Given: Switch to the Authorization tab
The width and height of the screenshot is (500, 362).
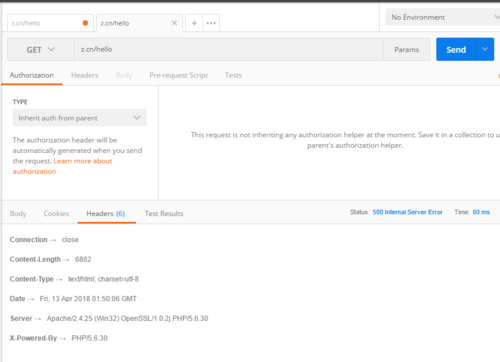Looking at the screenshot, I should [x=32, y=75].
